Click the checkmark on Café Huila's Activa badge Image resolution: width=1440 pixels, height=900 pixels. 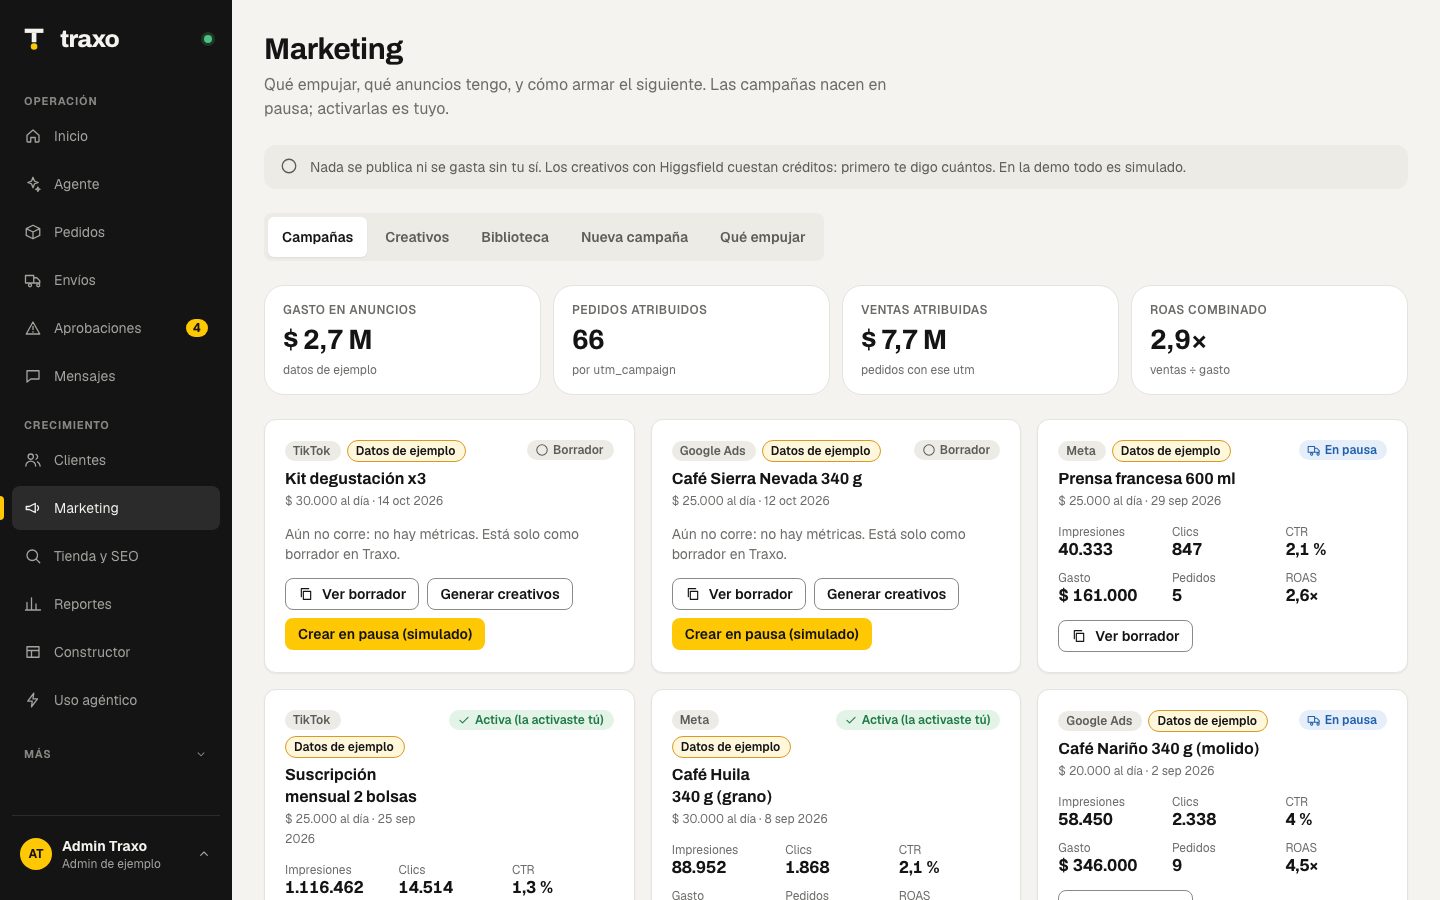[851, 720]
